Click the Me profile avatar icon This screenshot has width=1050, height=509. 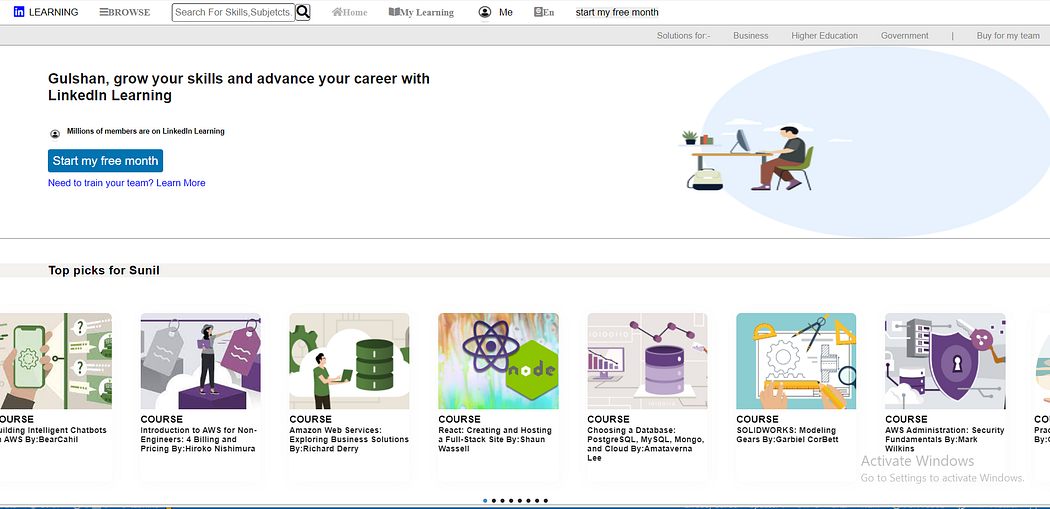pyautogui.click(x=485, y=12)
